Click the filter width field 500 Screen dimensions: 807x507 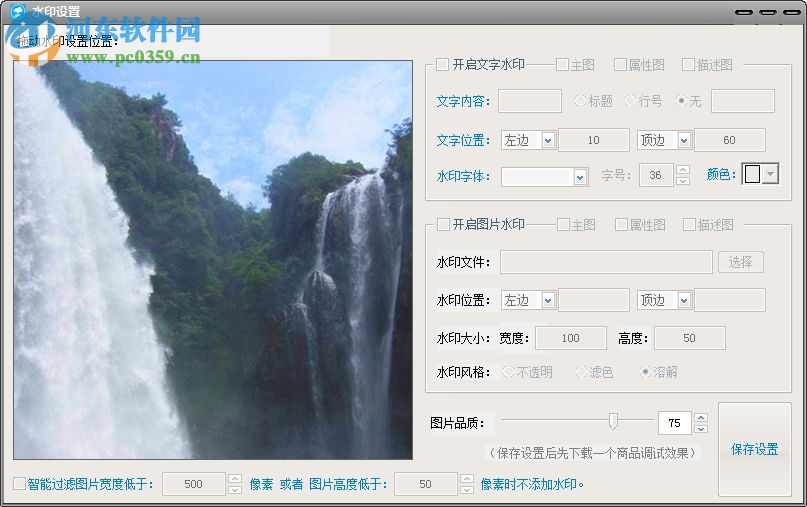point(194,484)
